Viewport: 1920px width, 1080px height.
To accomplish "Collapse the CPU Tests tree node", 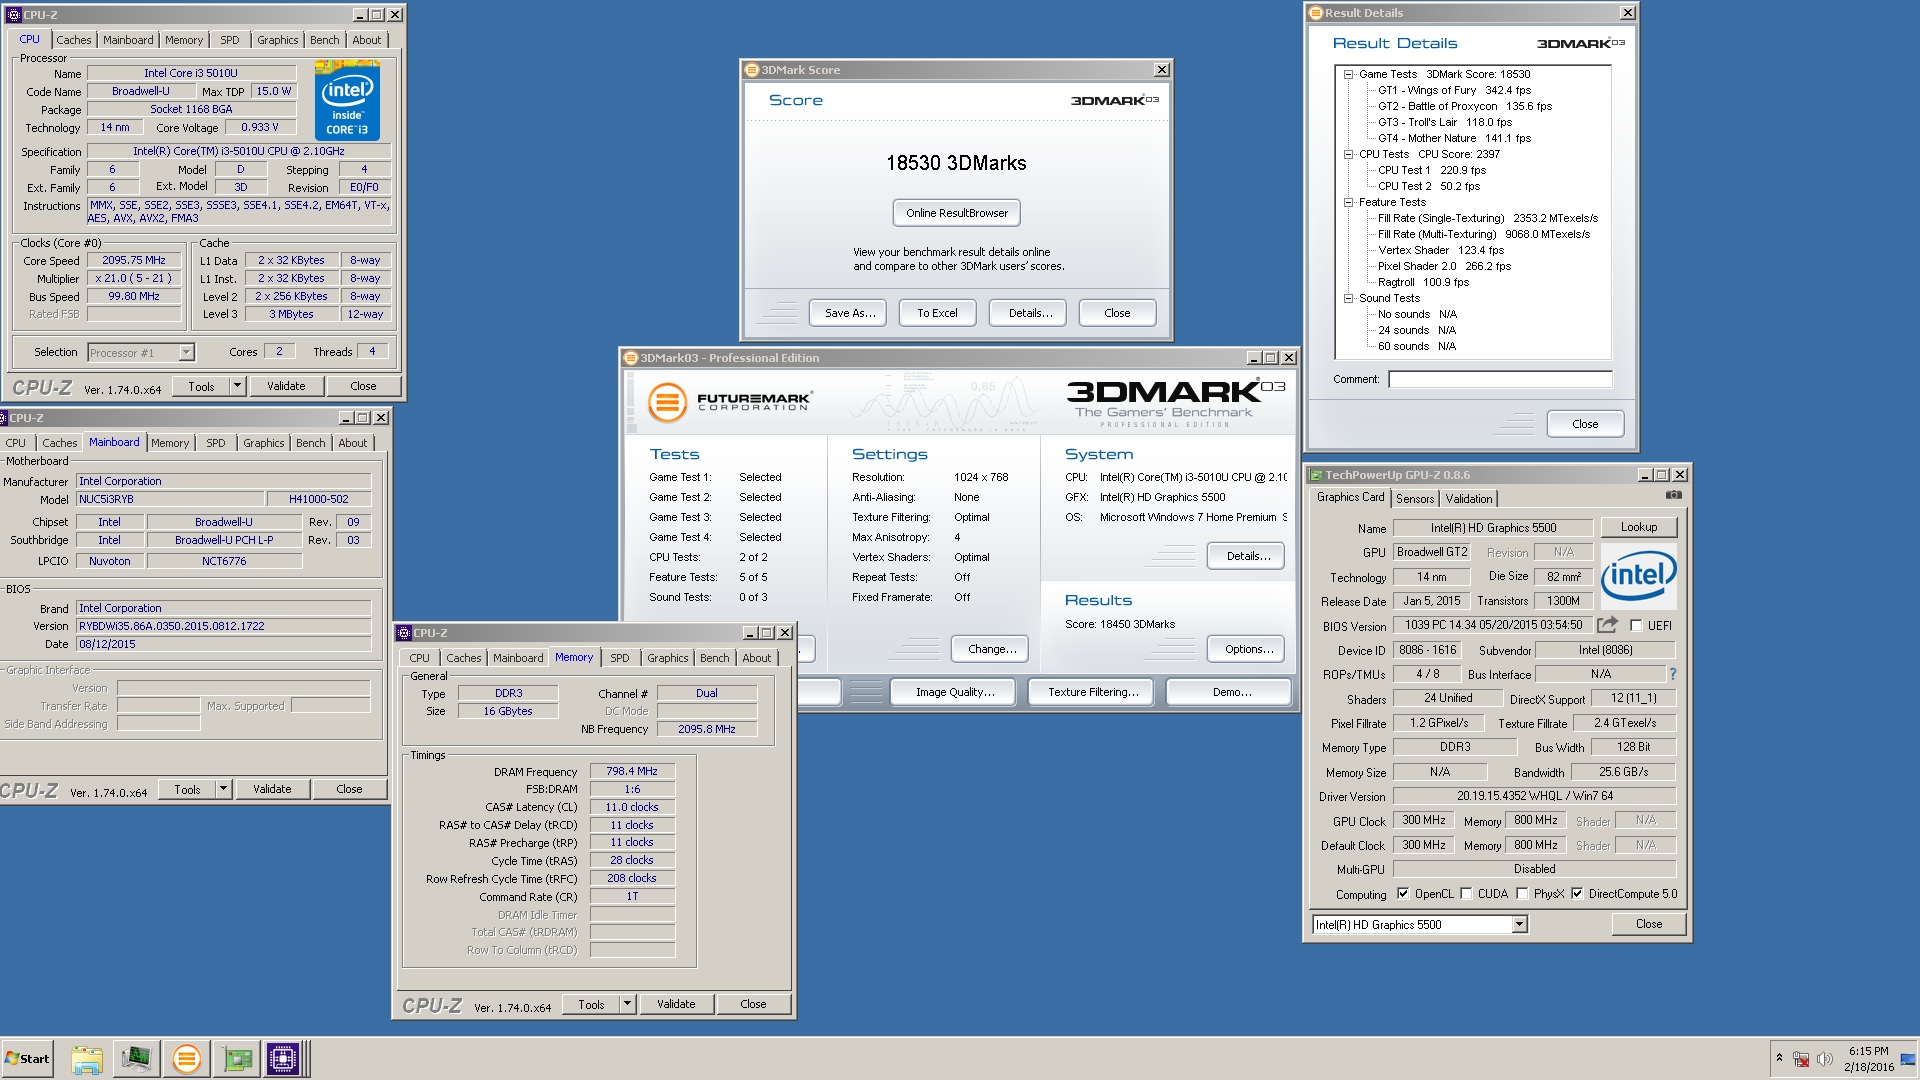I will (x=1349, y=154).
